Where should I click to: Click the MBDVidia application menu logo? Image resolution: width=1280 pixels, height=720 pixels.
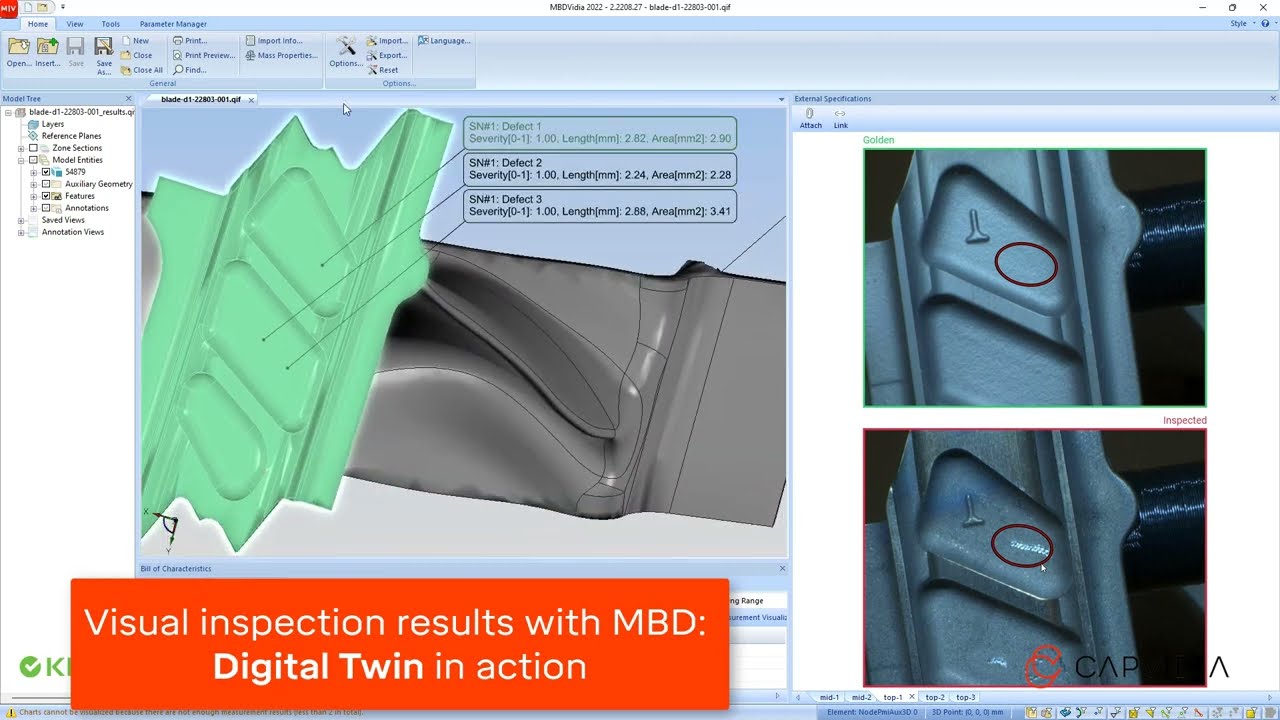coord(8,7)
